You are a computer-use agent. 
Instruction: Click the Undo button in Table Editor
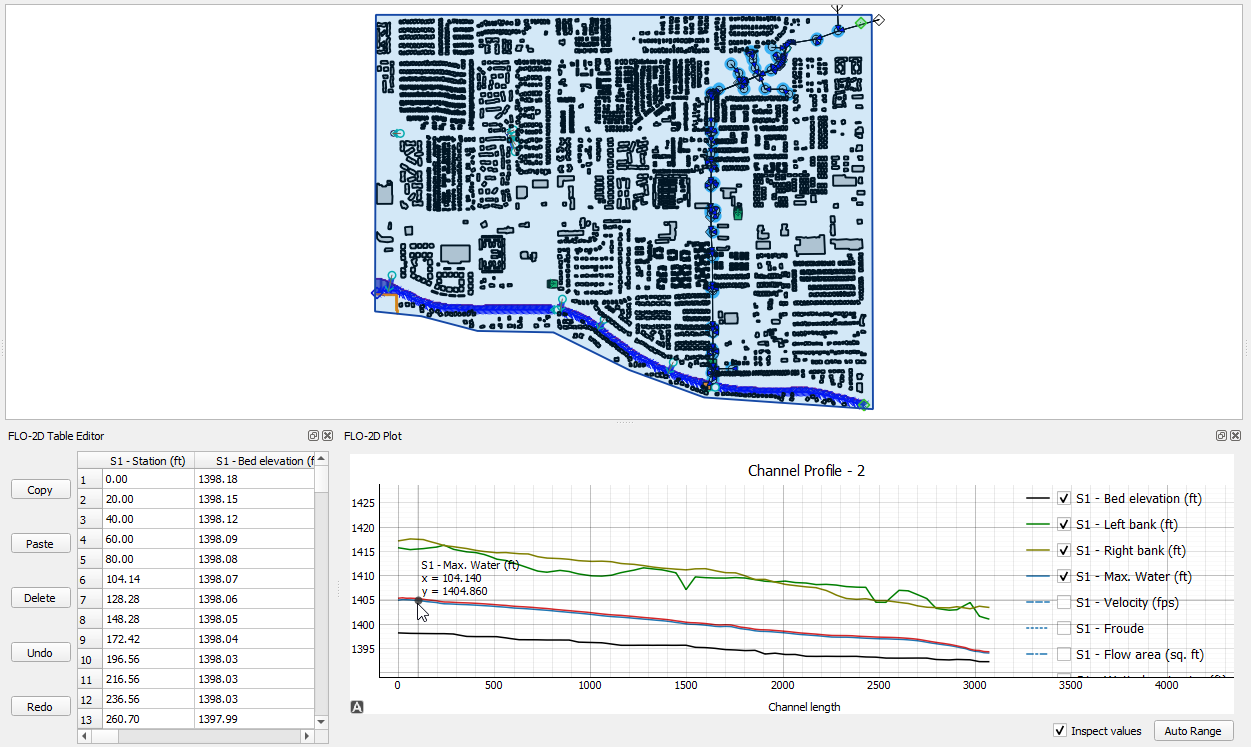(40, 653)
